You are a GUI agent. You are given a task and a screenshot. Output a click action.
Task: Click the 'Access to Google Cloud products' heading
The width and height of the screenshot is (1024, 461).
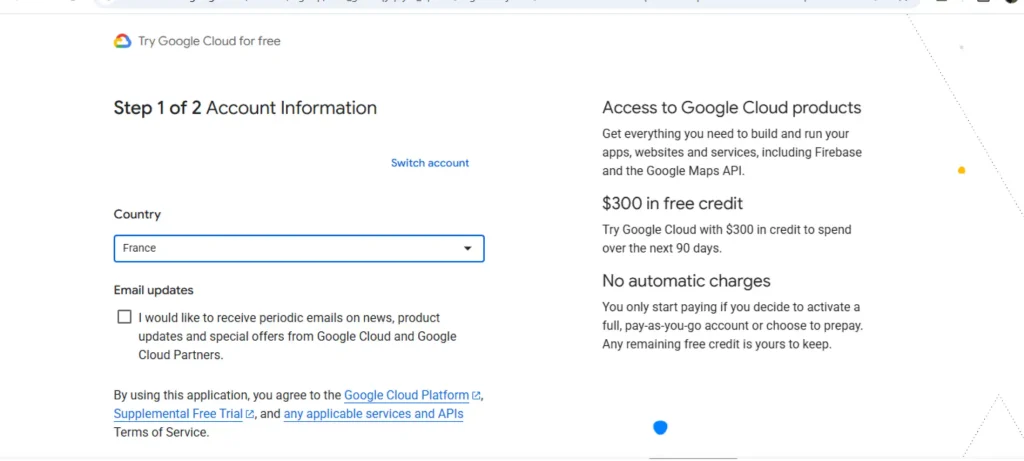(x=731, y=108)
